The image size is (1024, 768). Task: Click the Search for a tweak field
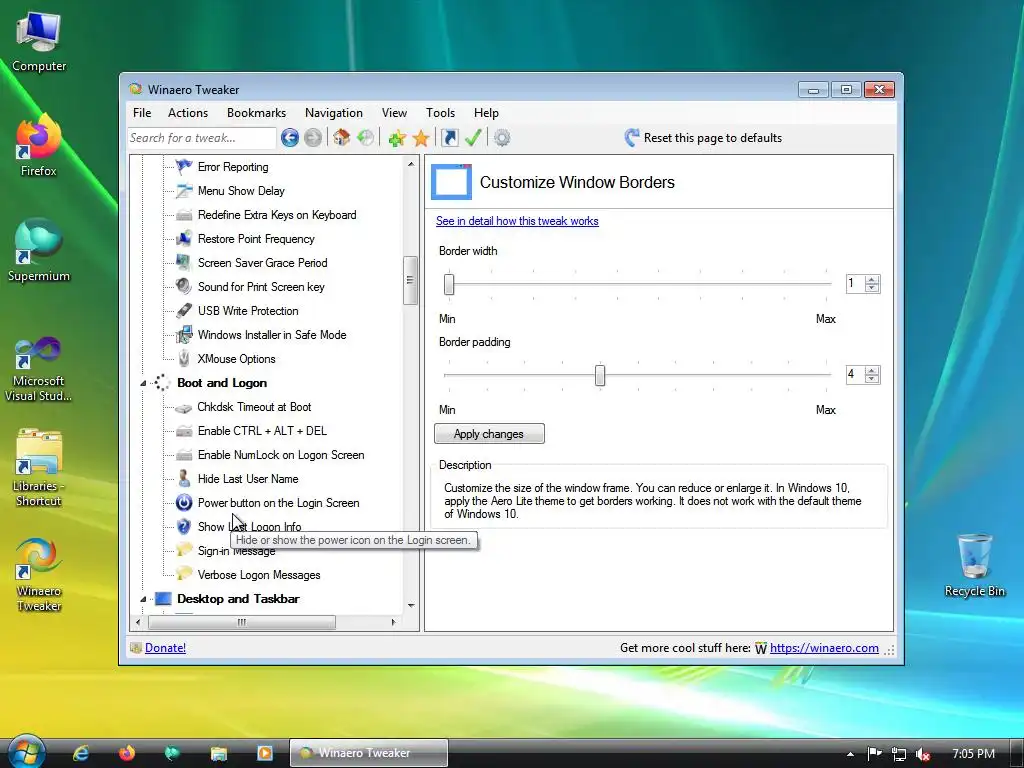coord(202,138)
